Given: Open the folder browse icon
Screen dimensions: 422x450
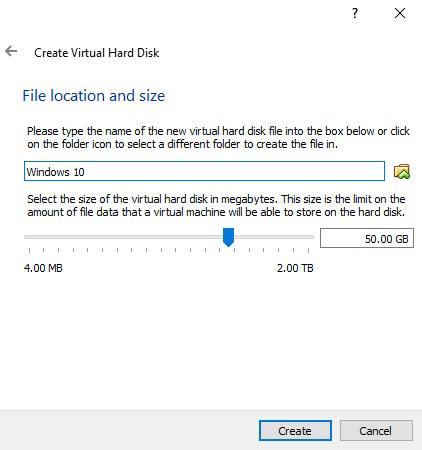Looking at the screenshot, I should [402, 171].
